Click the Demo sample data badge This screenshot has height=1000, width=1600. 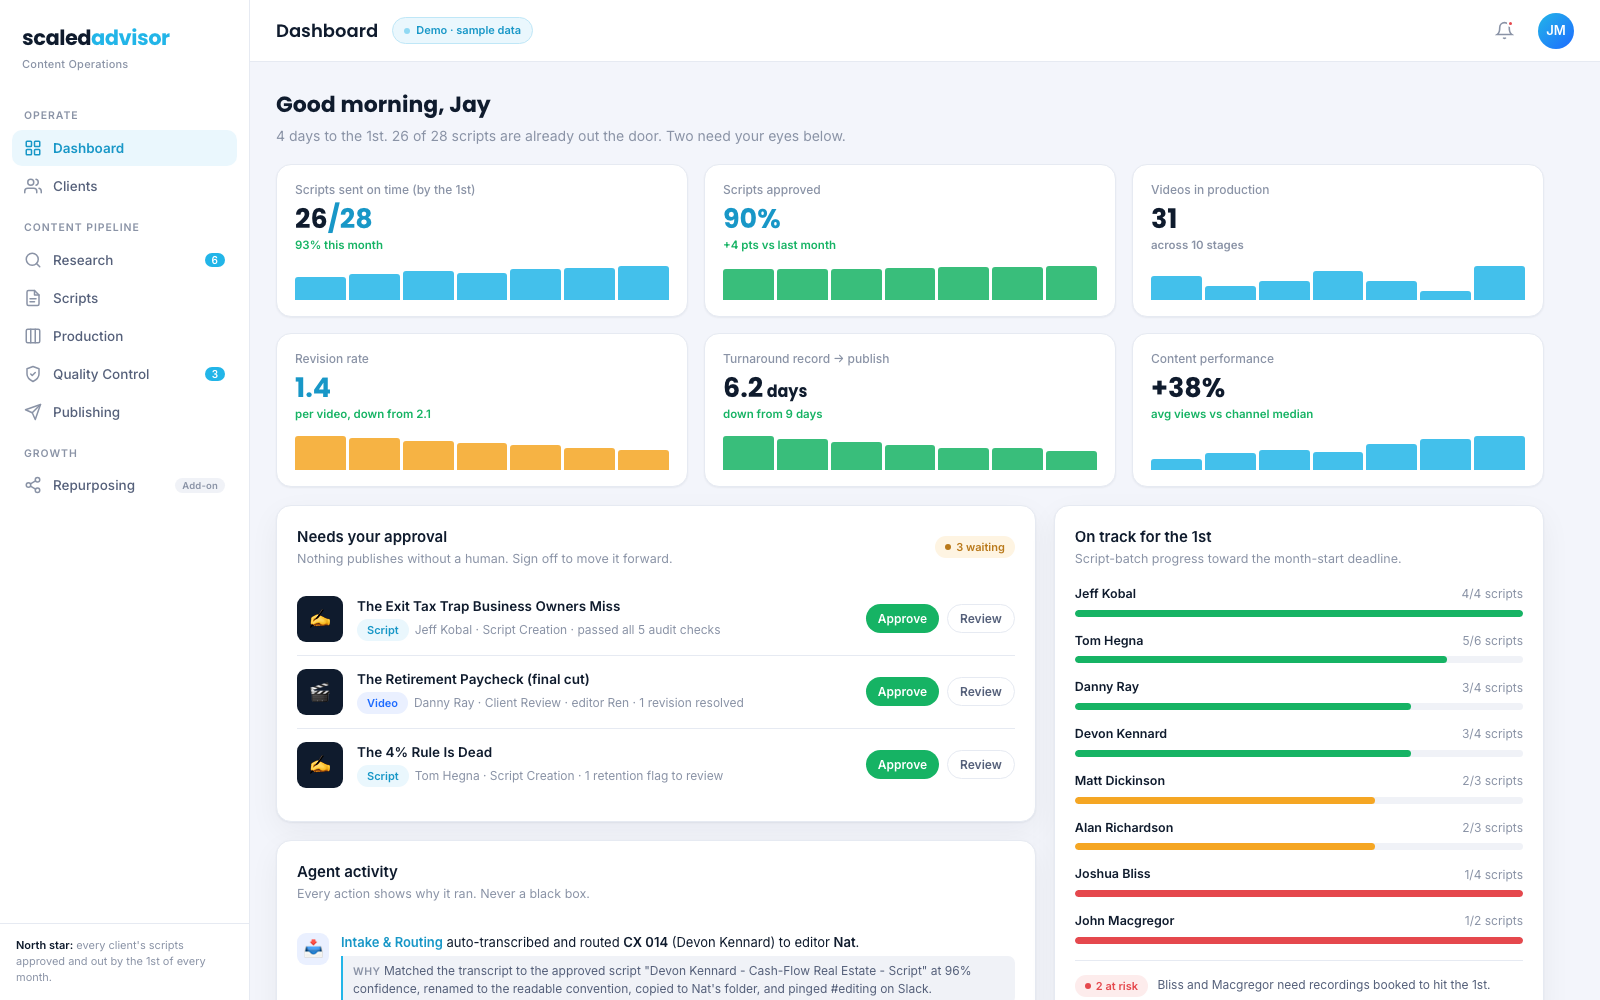click(x=462, y=31)
